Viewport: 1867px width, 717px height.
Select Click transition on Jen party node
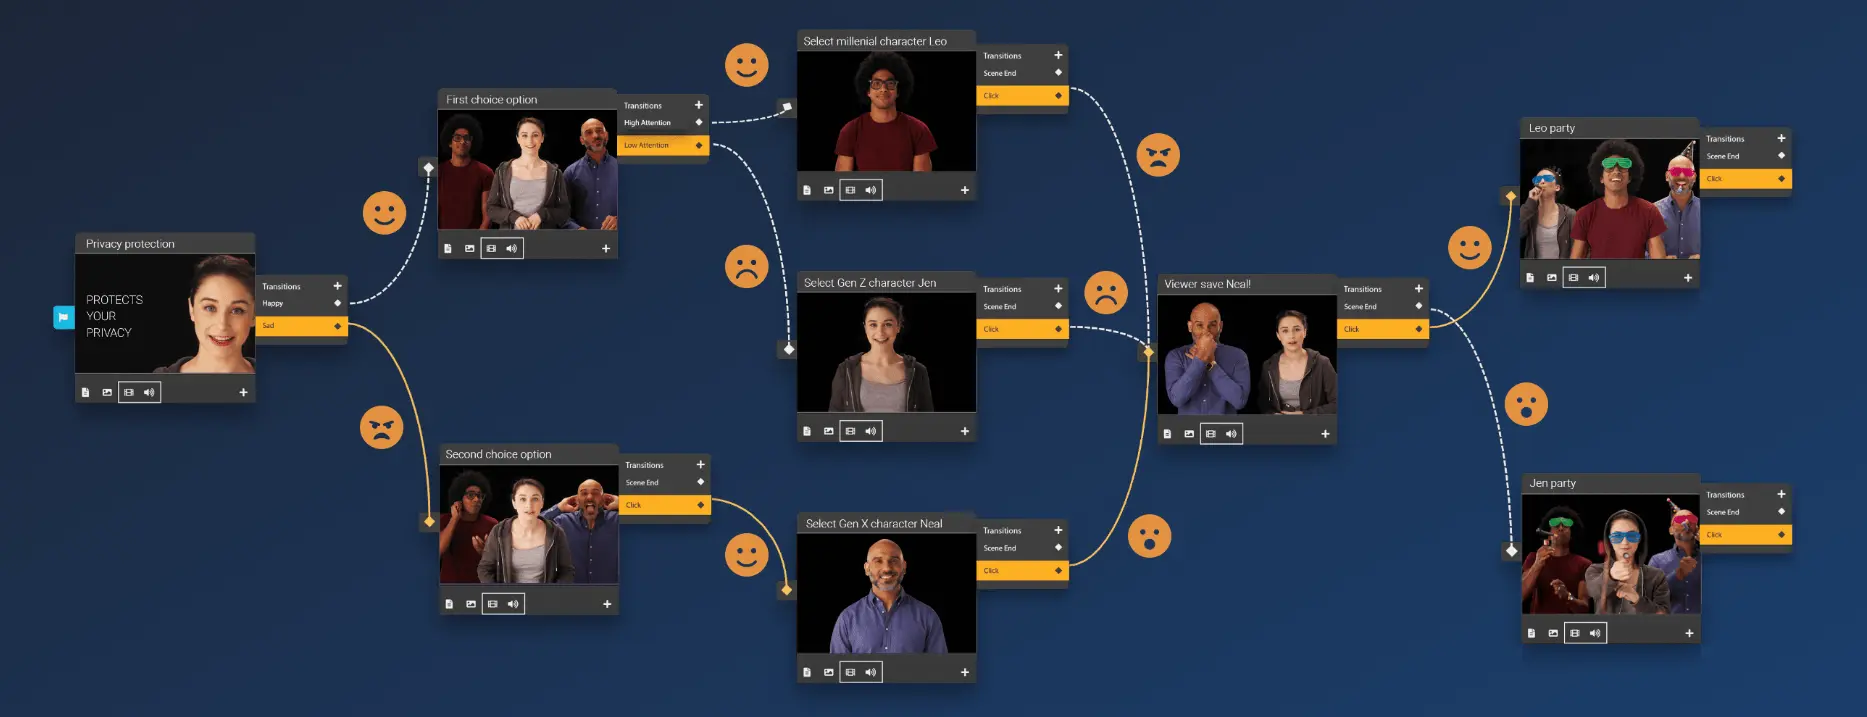click(1746, 535)
